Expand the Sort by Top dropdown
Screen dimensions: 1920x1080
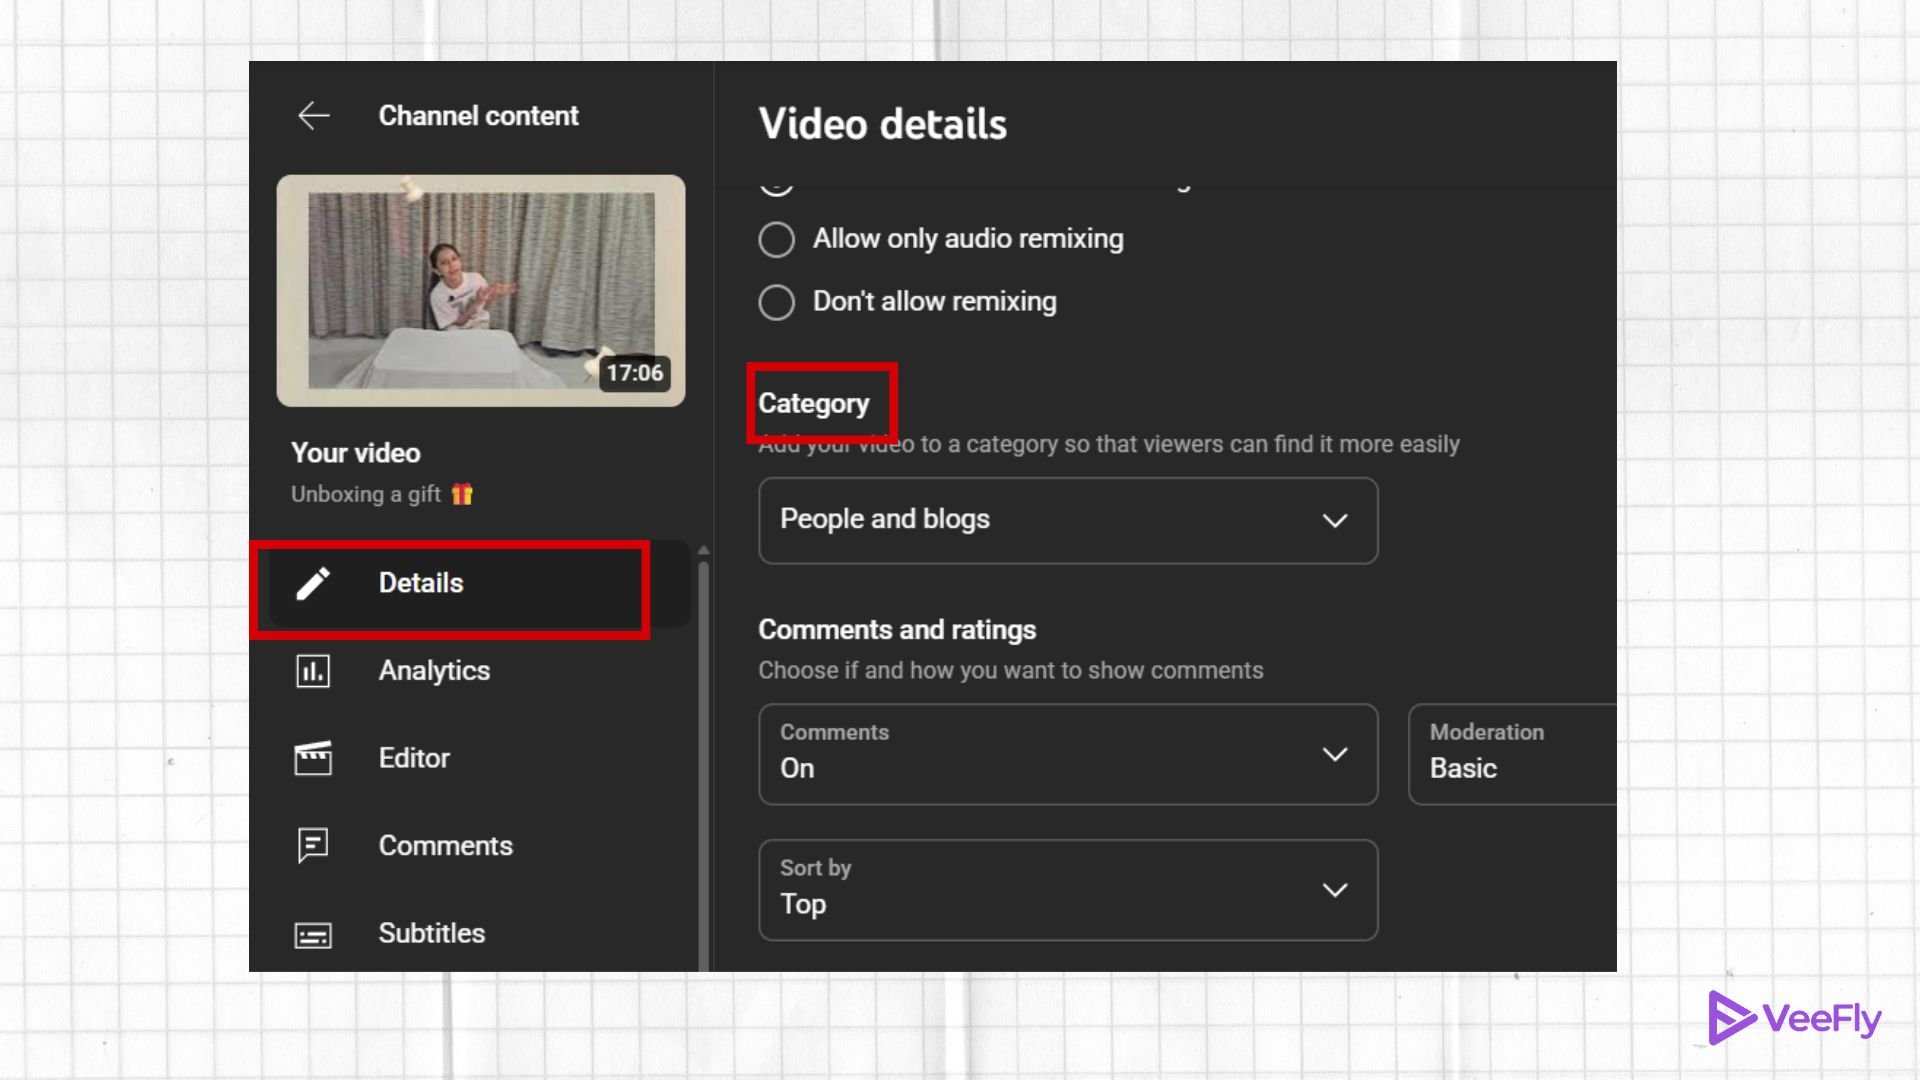(1067, 890)
